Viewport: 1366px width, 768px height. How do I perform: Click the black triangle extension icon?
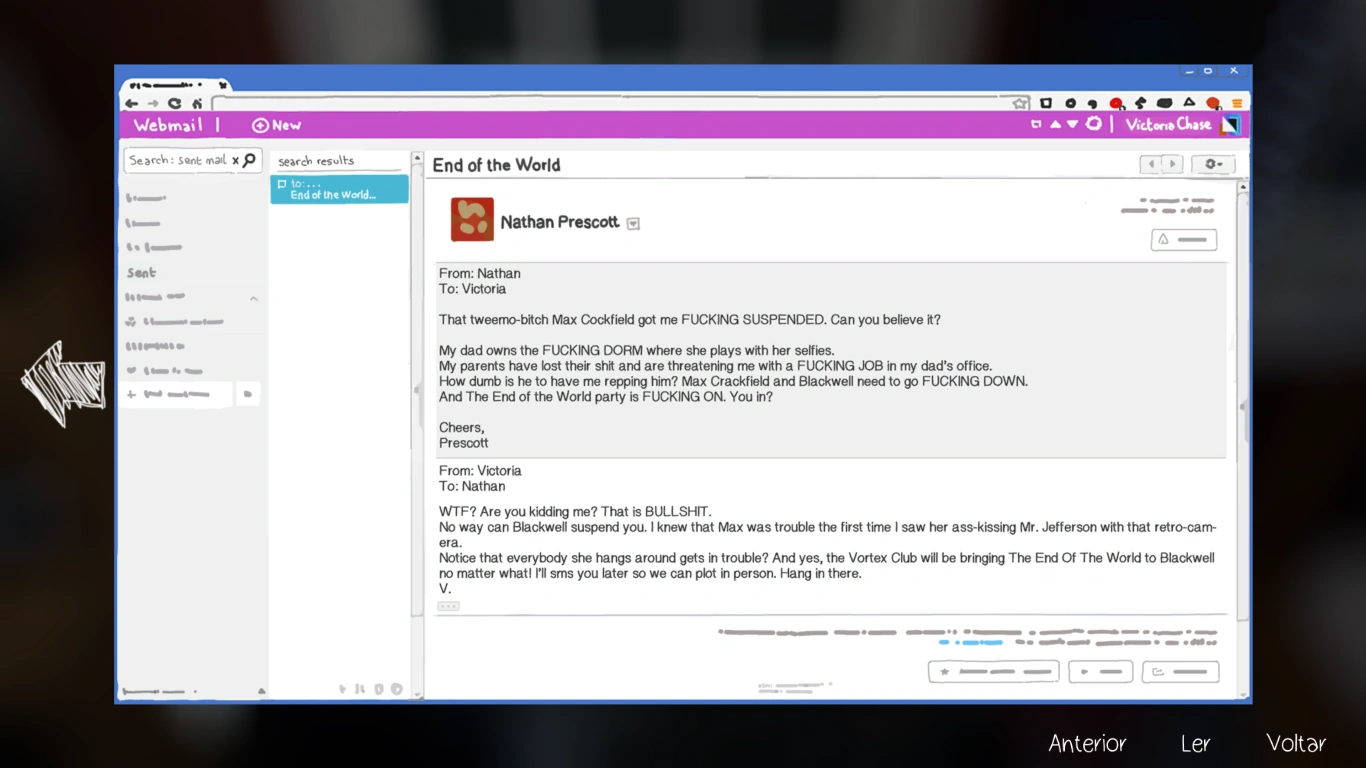[x=1189, y=102]
